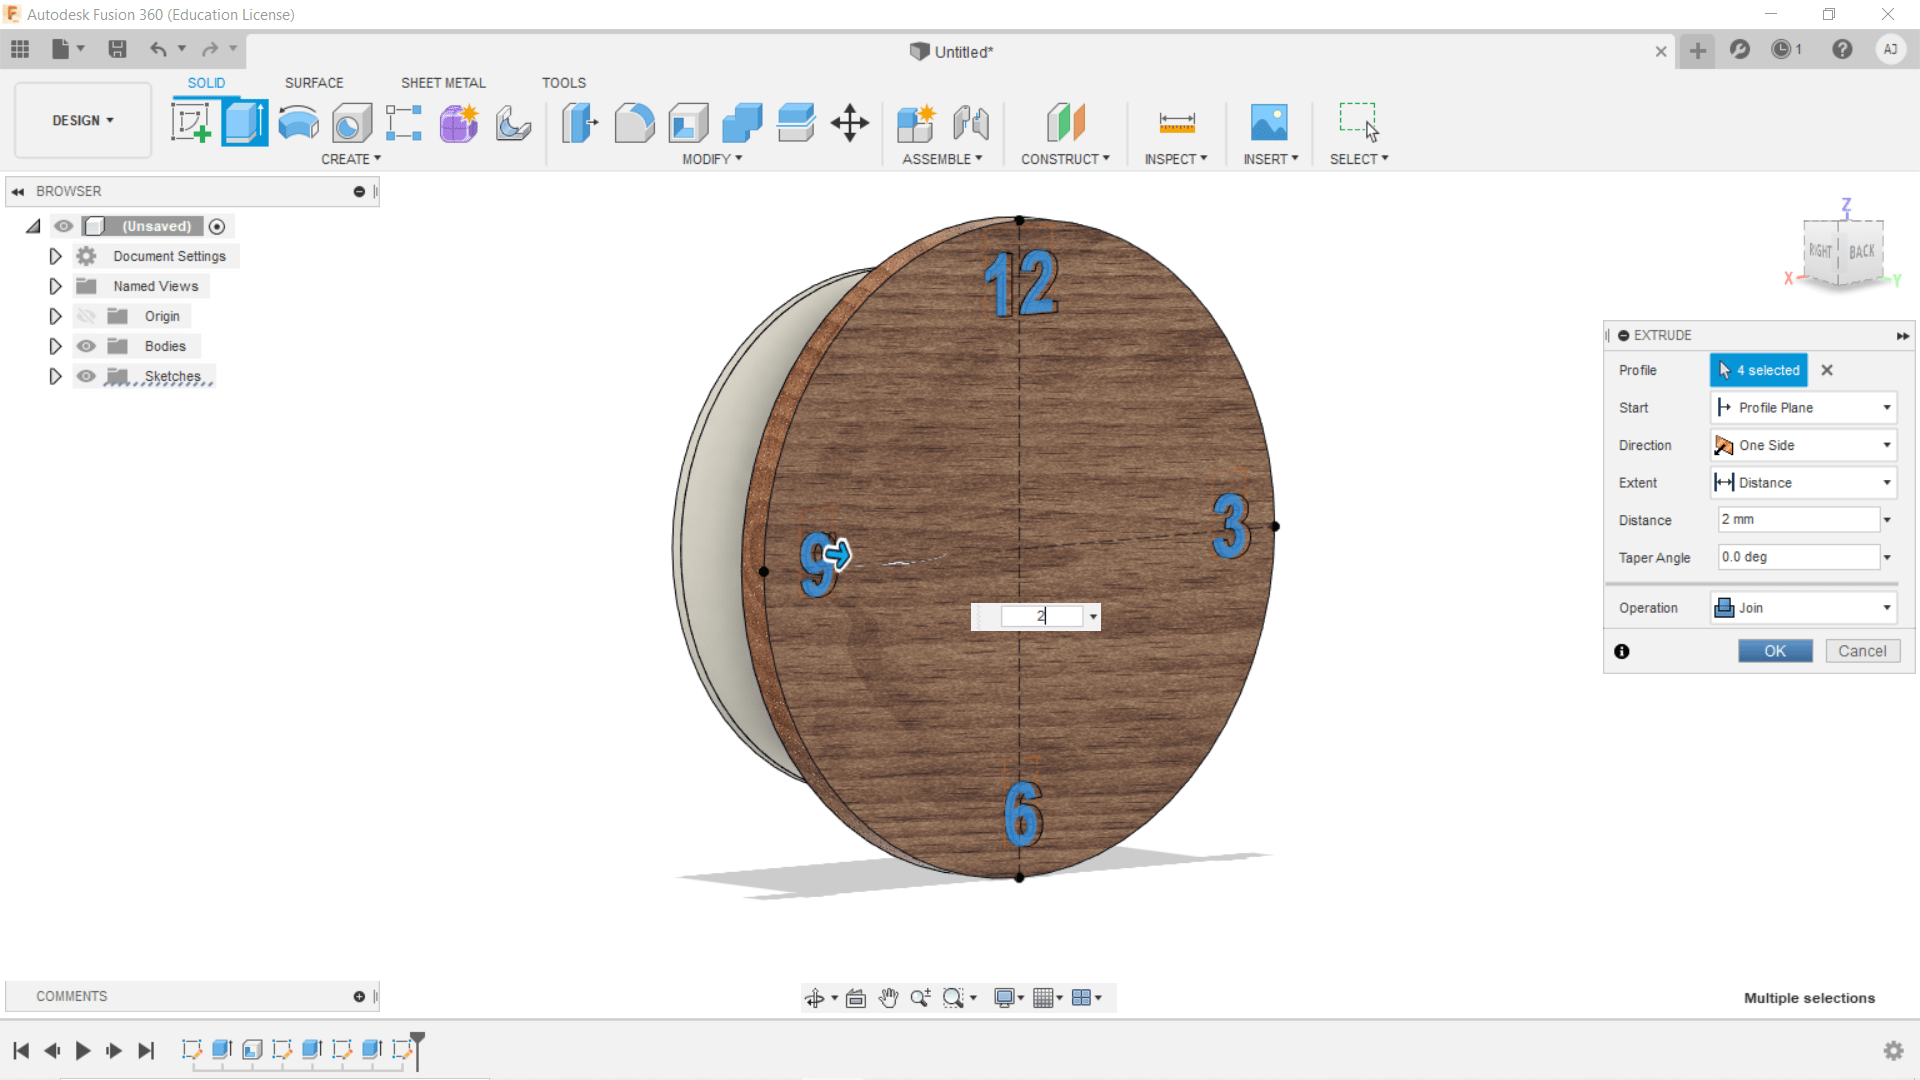
Task: Click the Orbit navigation icon
Action: pyautogui.click(x=814, y=998)
